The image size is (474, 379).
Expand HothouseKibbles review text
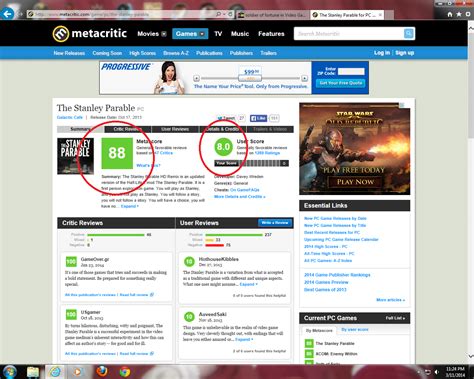248,284
